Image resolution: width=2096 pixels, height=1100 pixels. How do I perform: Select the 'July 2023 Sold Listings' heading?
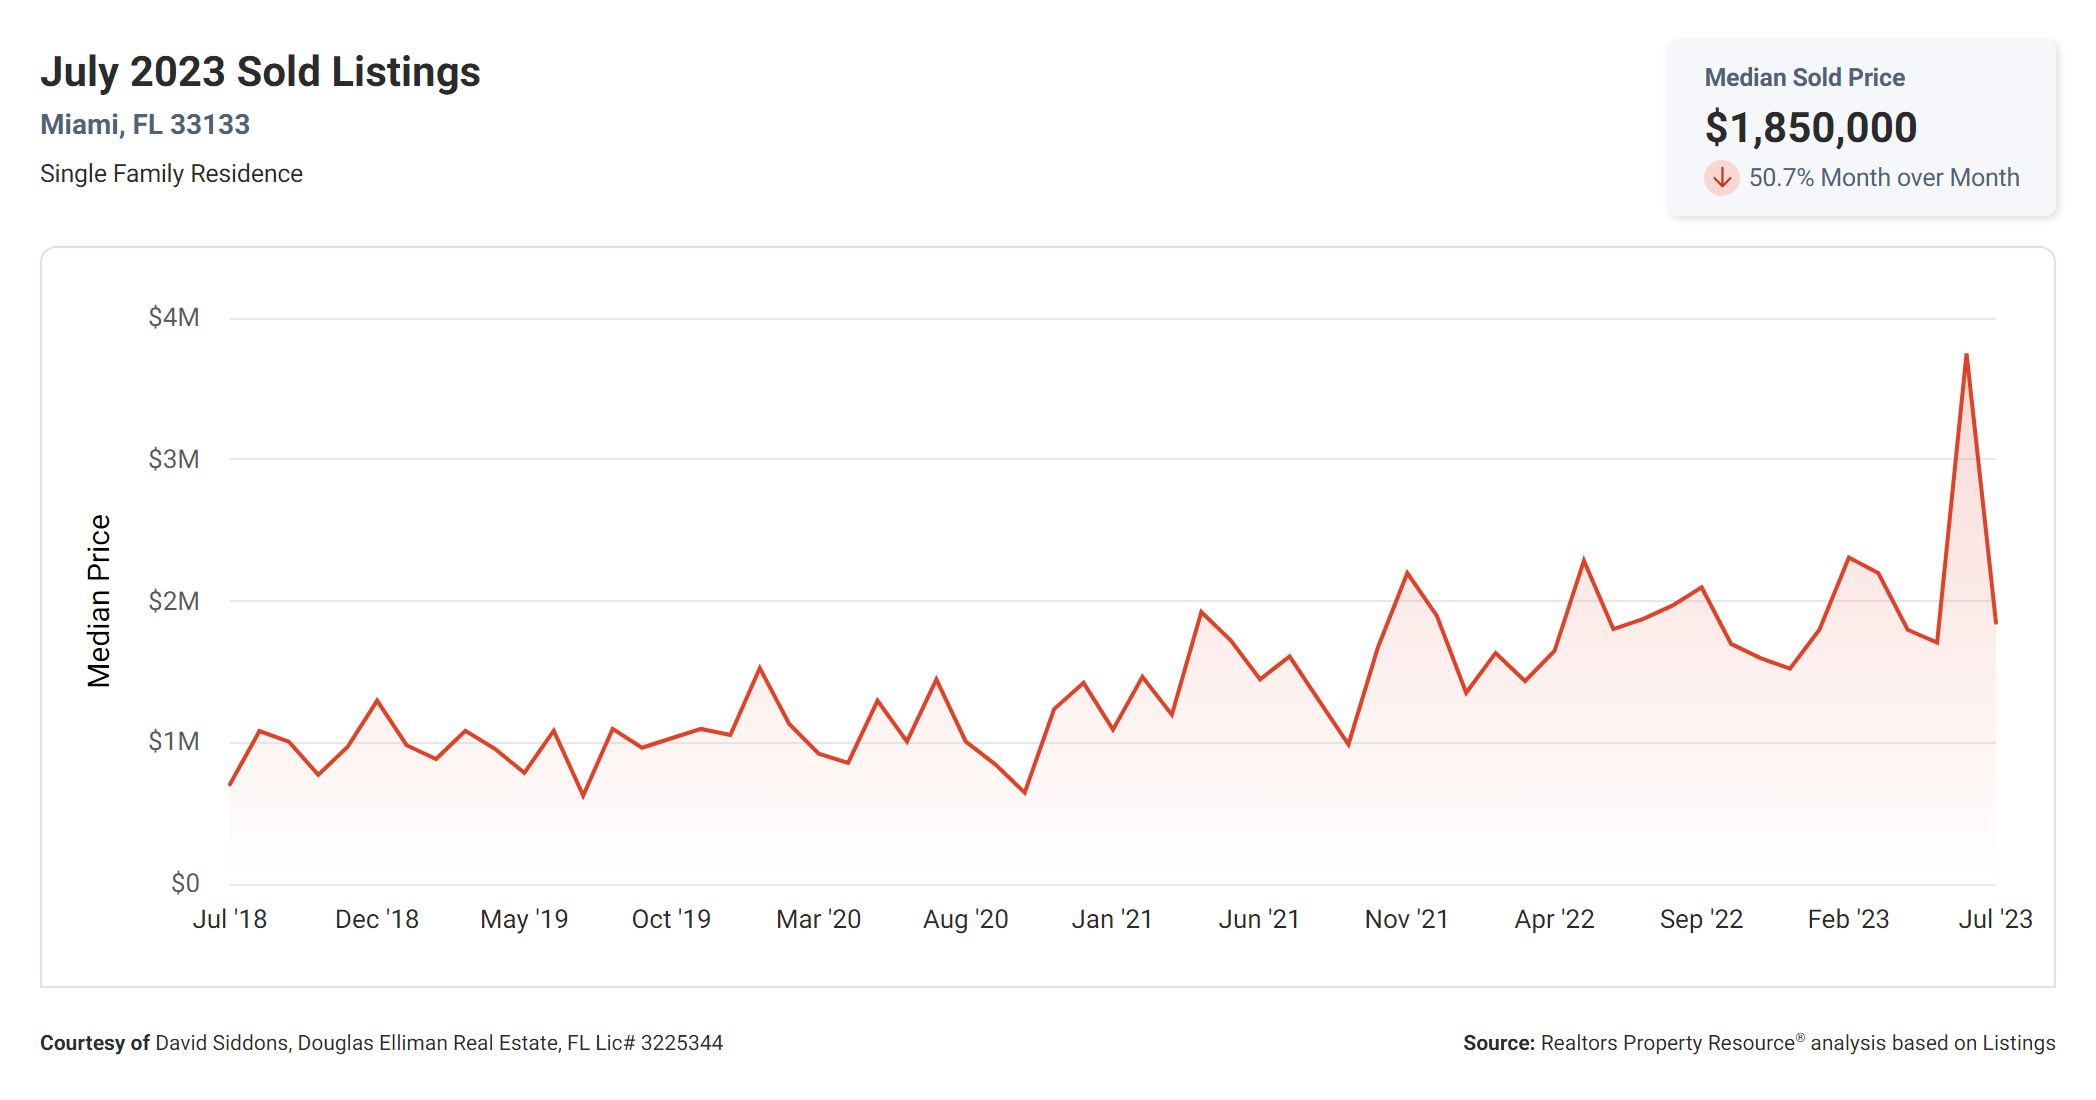260,72
